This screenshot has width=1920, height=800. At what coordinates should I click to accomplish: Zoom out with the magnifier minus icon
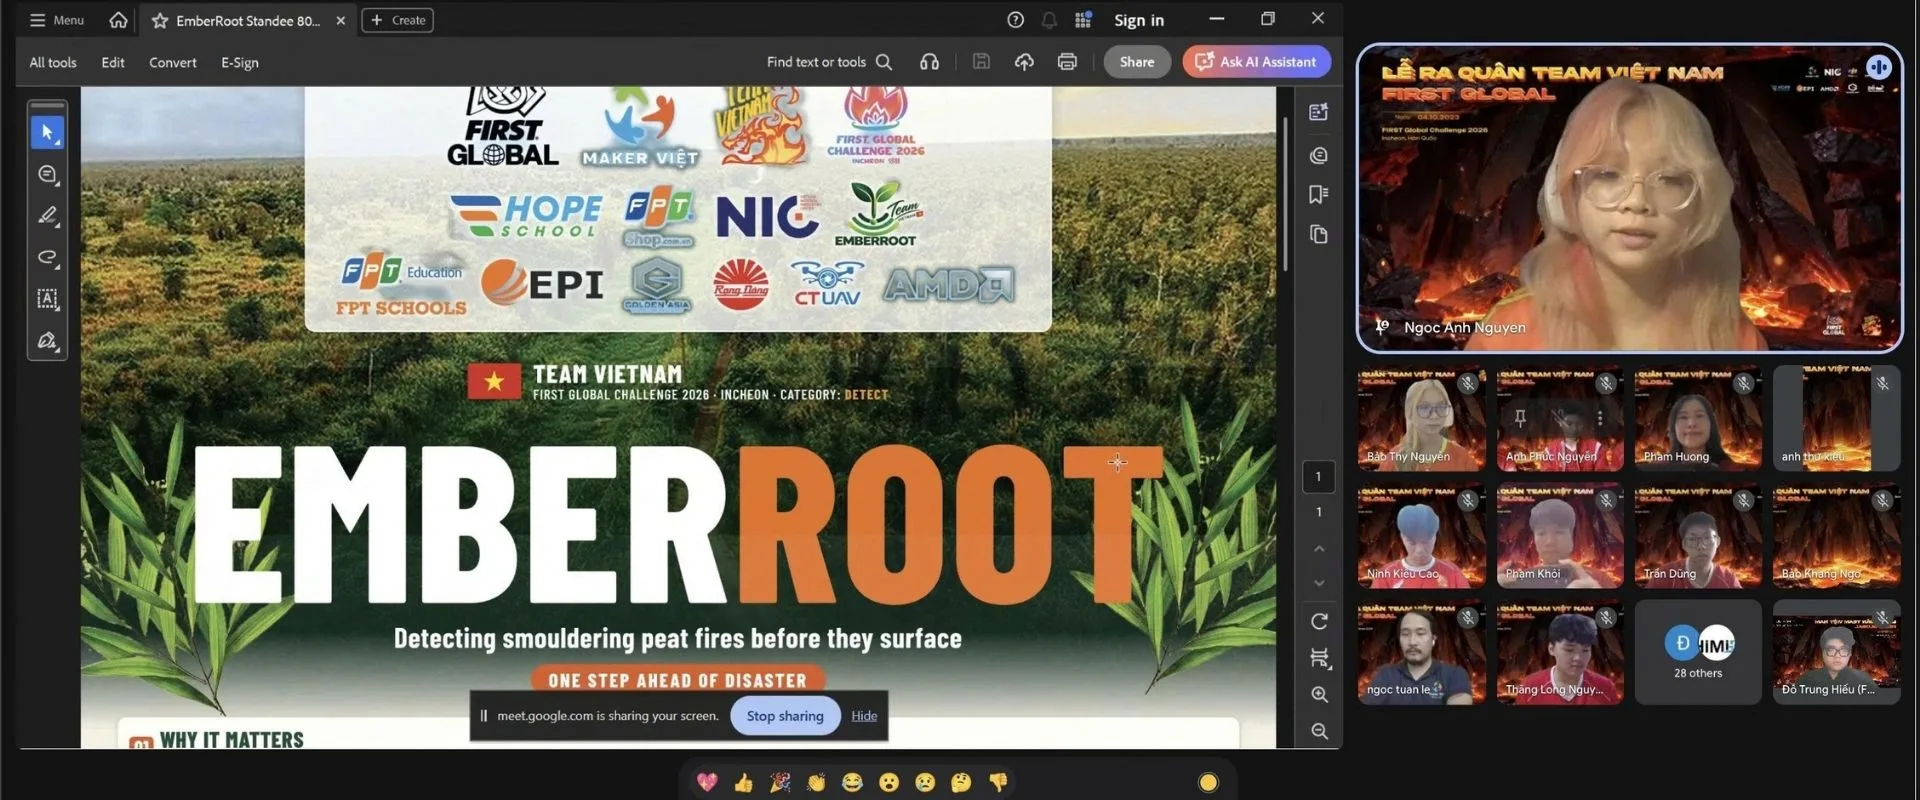point(1319,731)
